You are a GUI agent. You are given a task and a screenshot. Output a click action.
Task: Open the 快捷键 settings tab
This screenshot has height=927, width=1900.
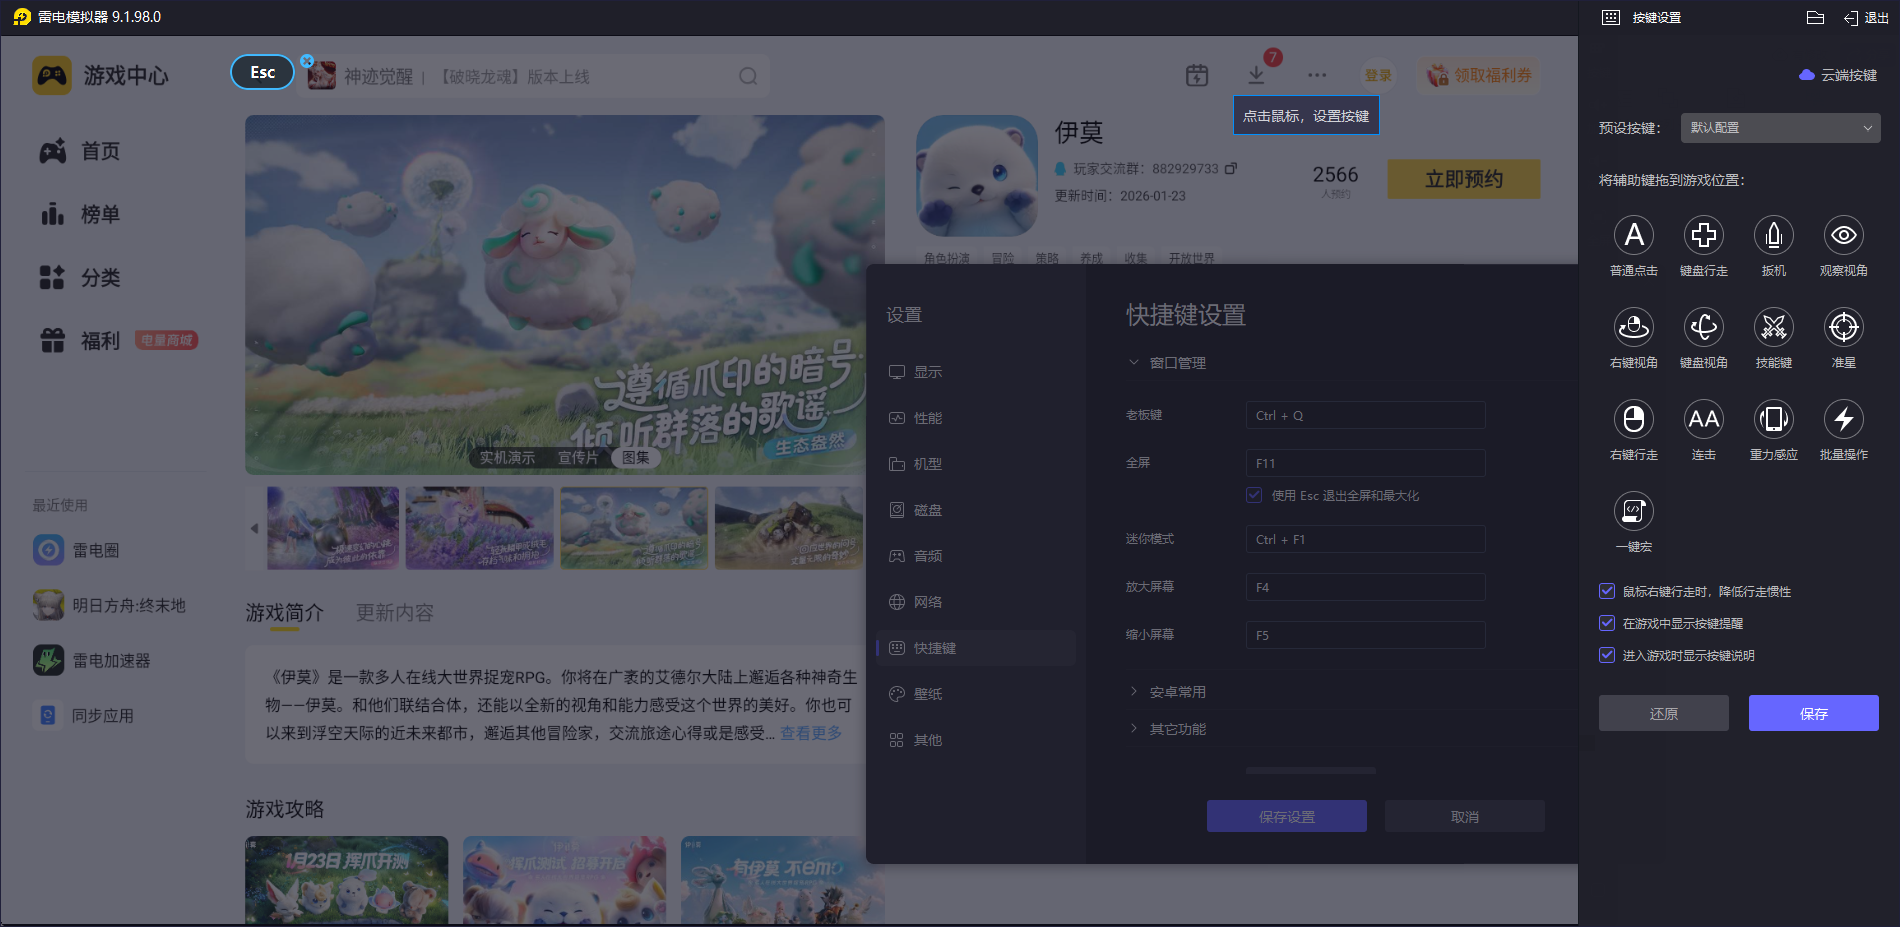point(934,648)
